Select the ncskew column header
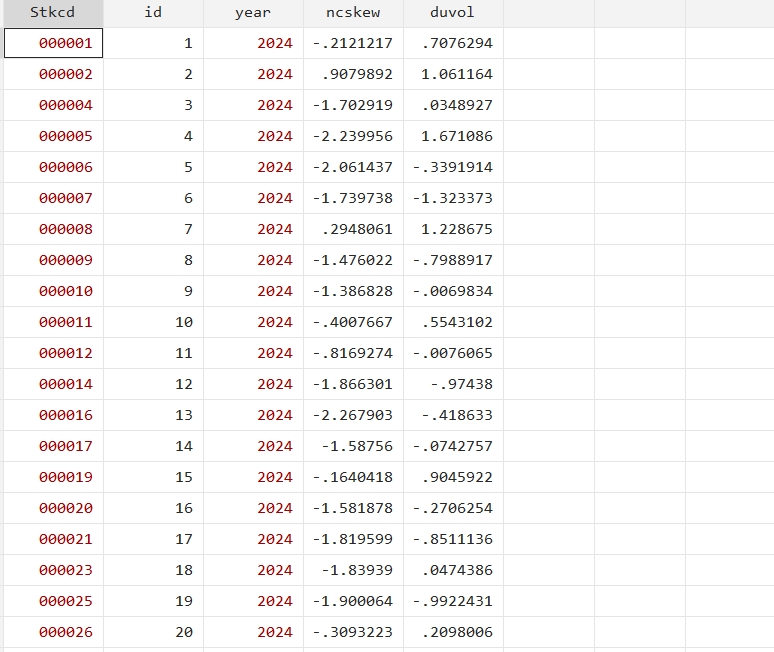774x652 pixels. tap(353, 13)
